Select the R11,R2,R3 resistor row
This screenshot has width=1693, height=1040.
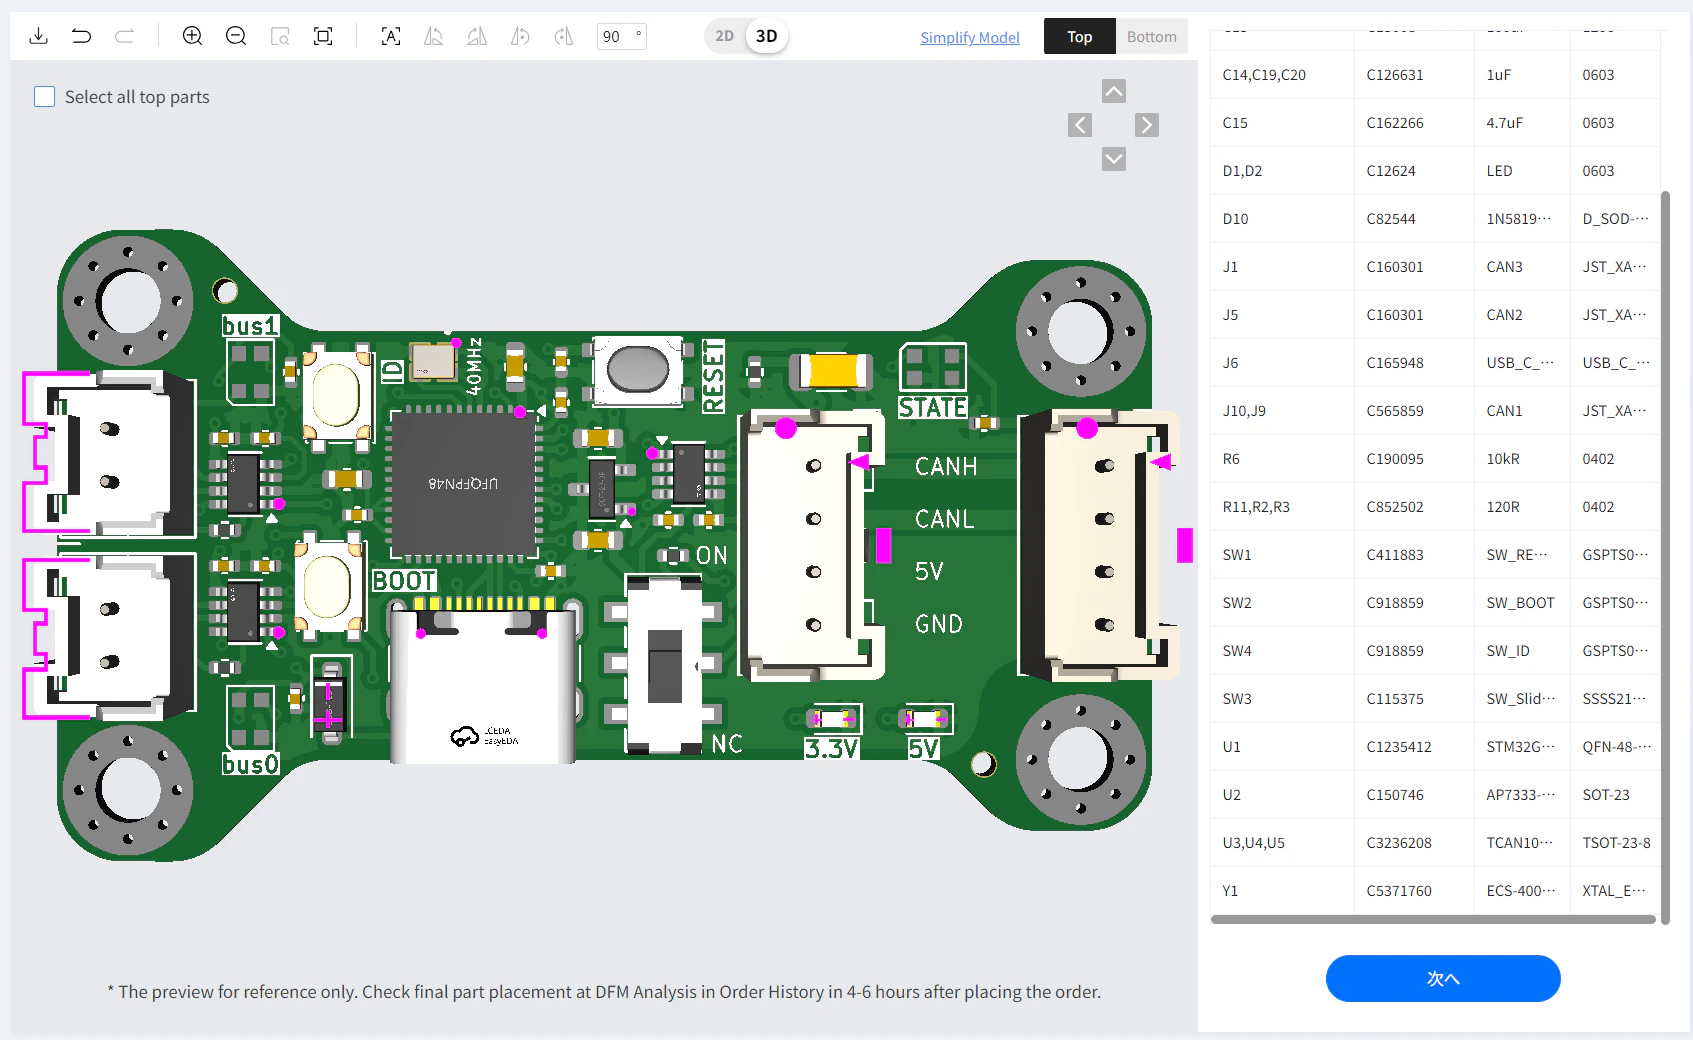pyautogui.click(x=1435, y=507)
